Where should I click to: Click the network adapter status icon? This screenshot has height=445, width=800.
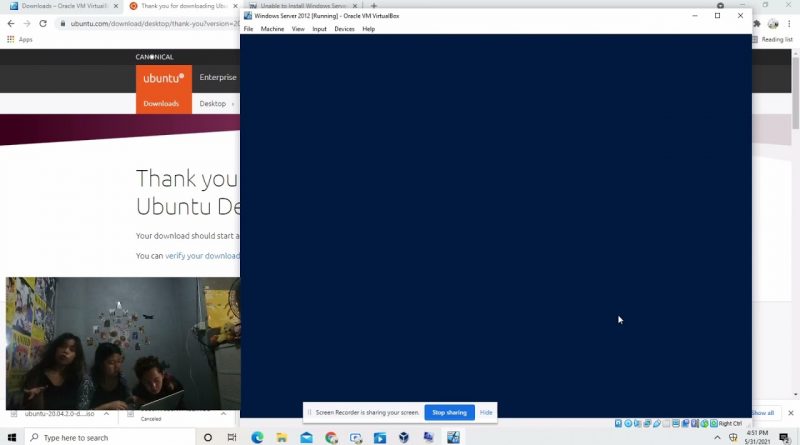[647, 424]
